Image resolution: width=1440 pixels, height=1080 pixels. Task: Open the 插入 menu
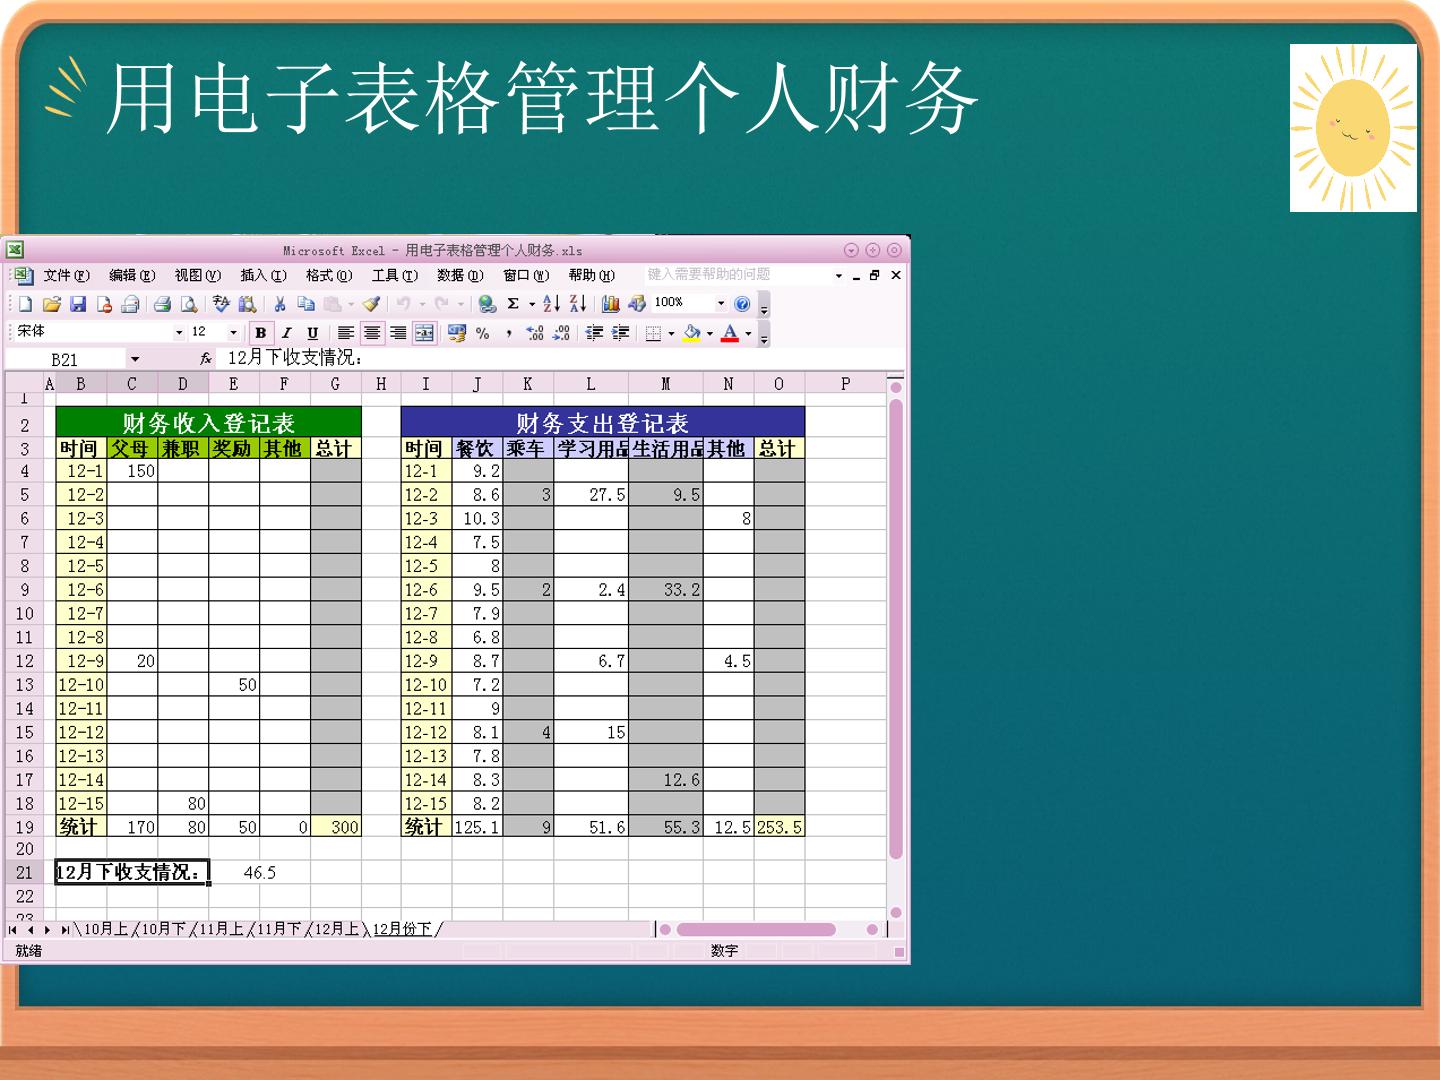263,275
